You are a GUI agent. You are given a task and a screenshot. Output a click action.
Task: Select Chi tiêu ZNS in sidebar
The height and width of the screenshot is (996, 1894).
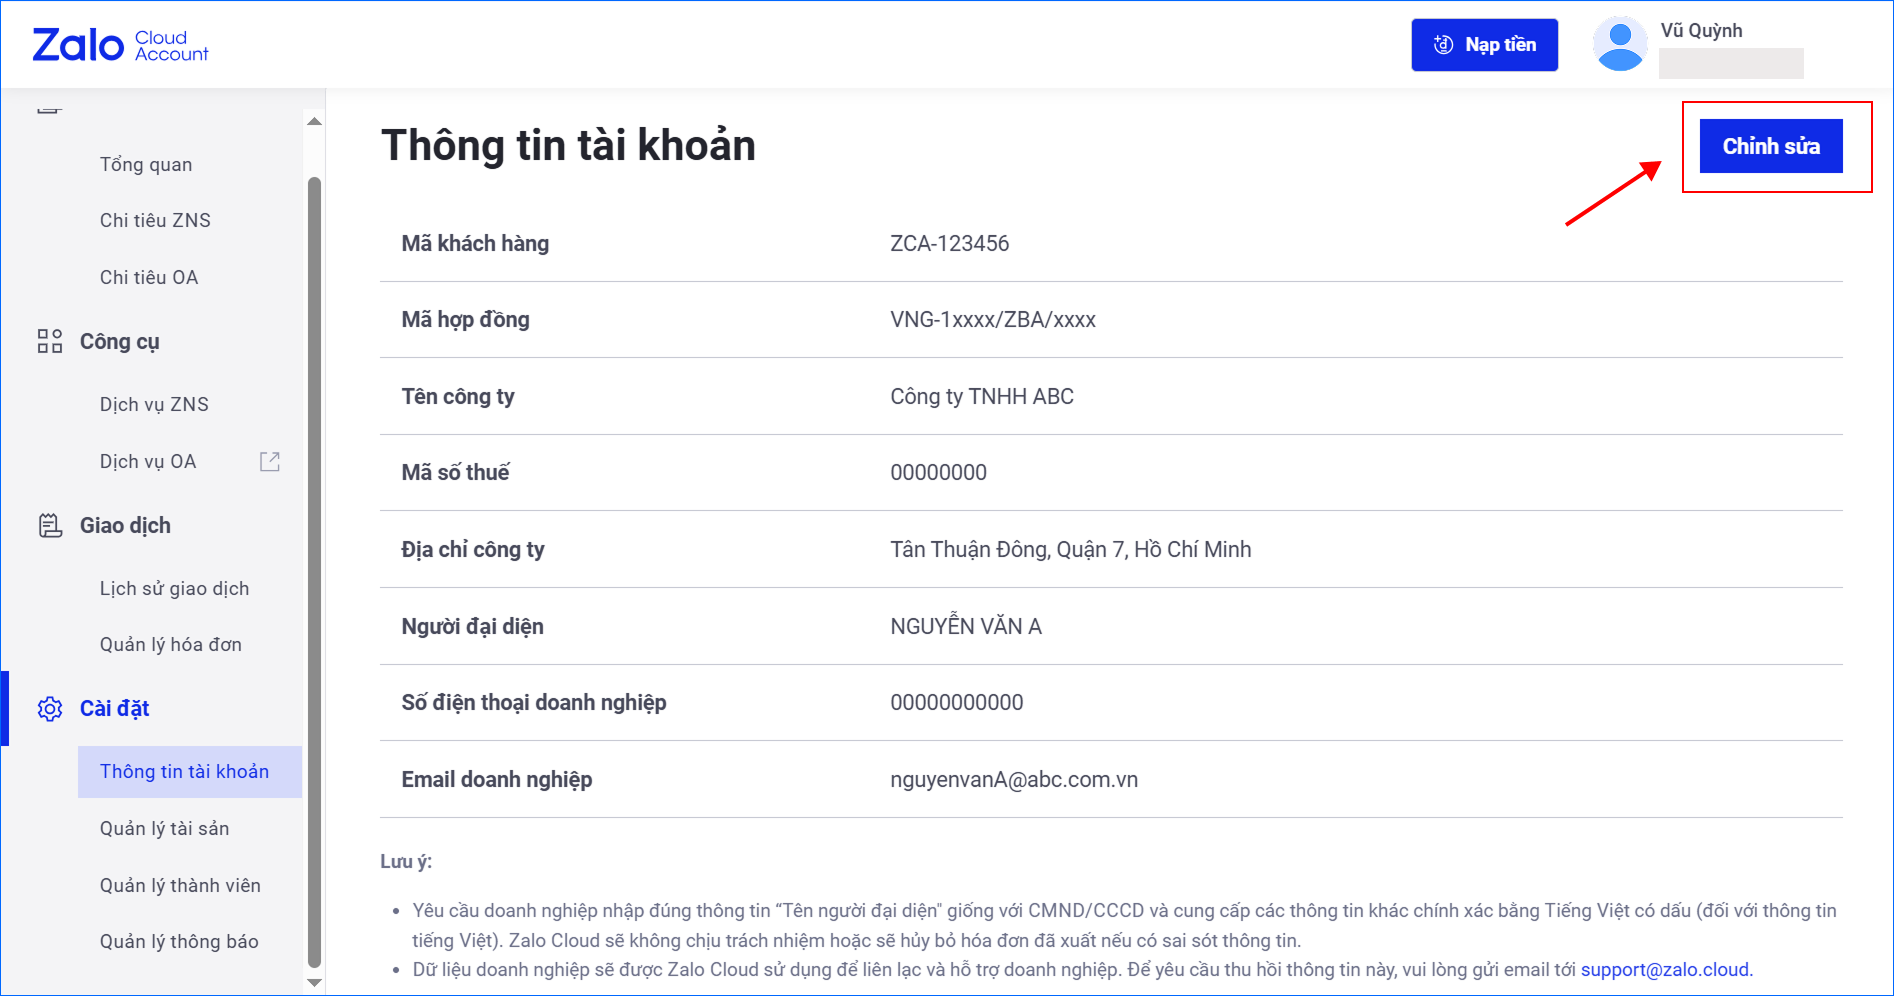(155, 220)
